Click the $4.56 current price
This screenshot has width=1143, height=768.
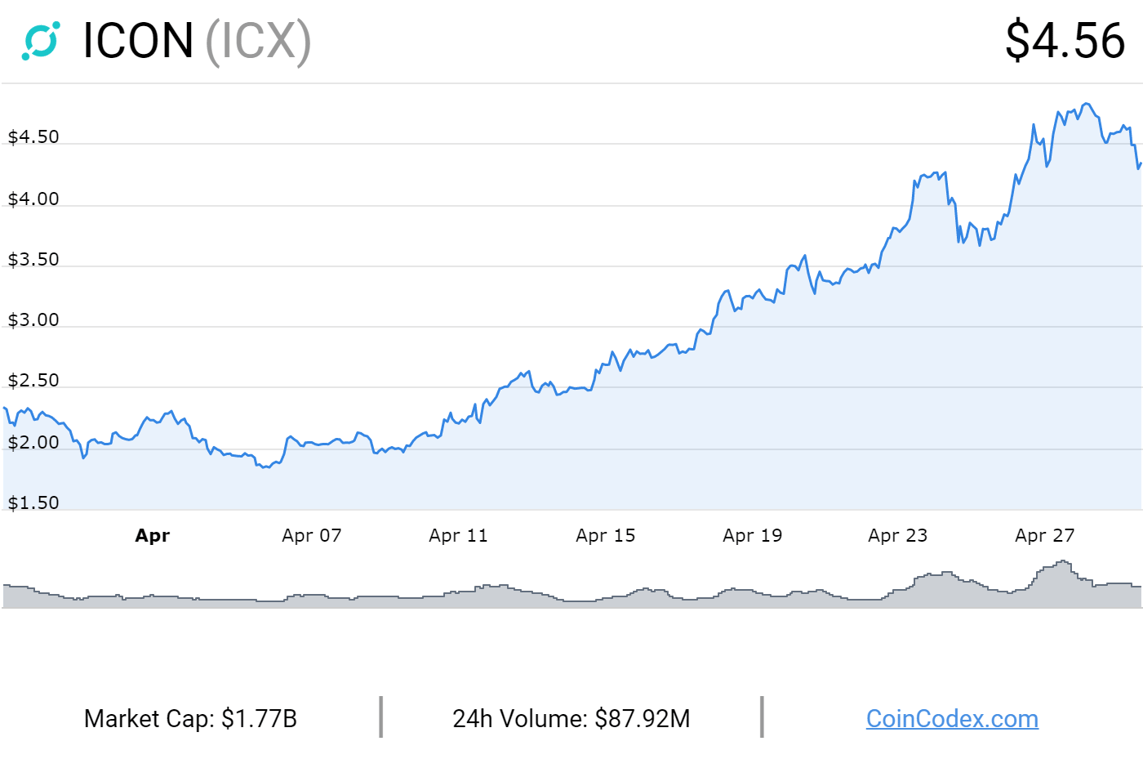1065,41
